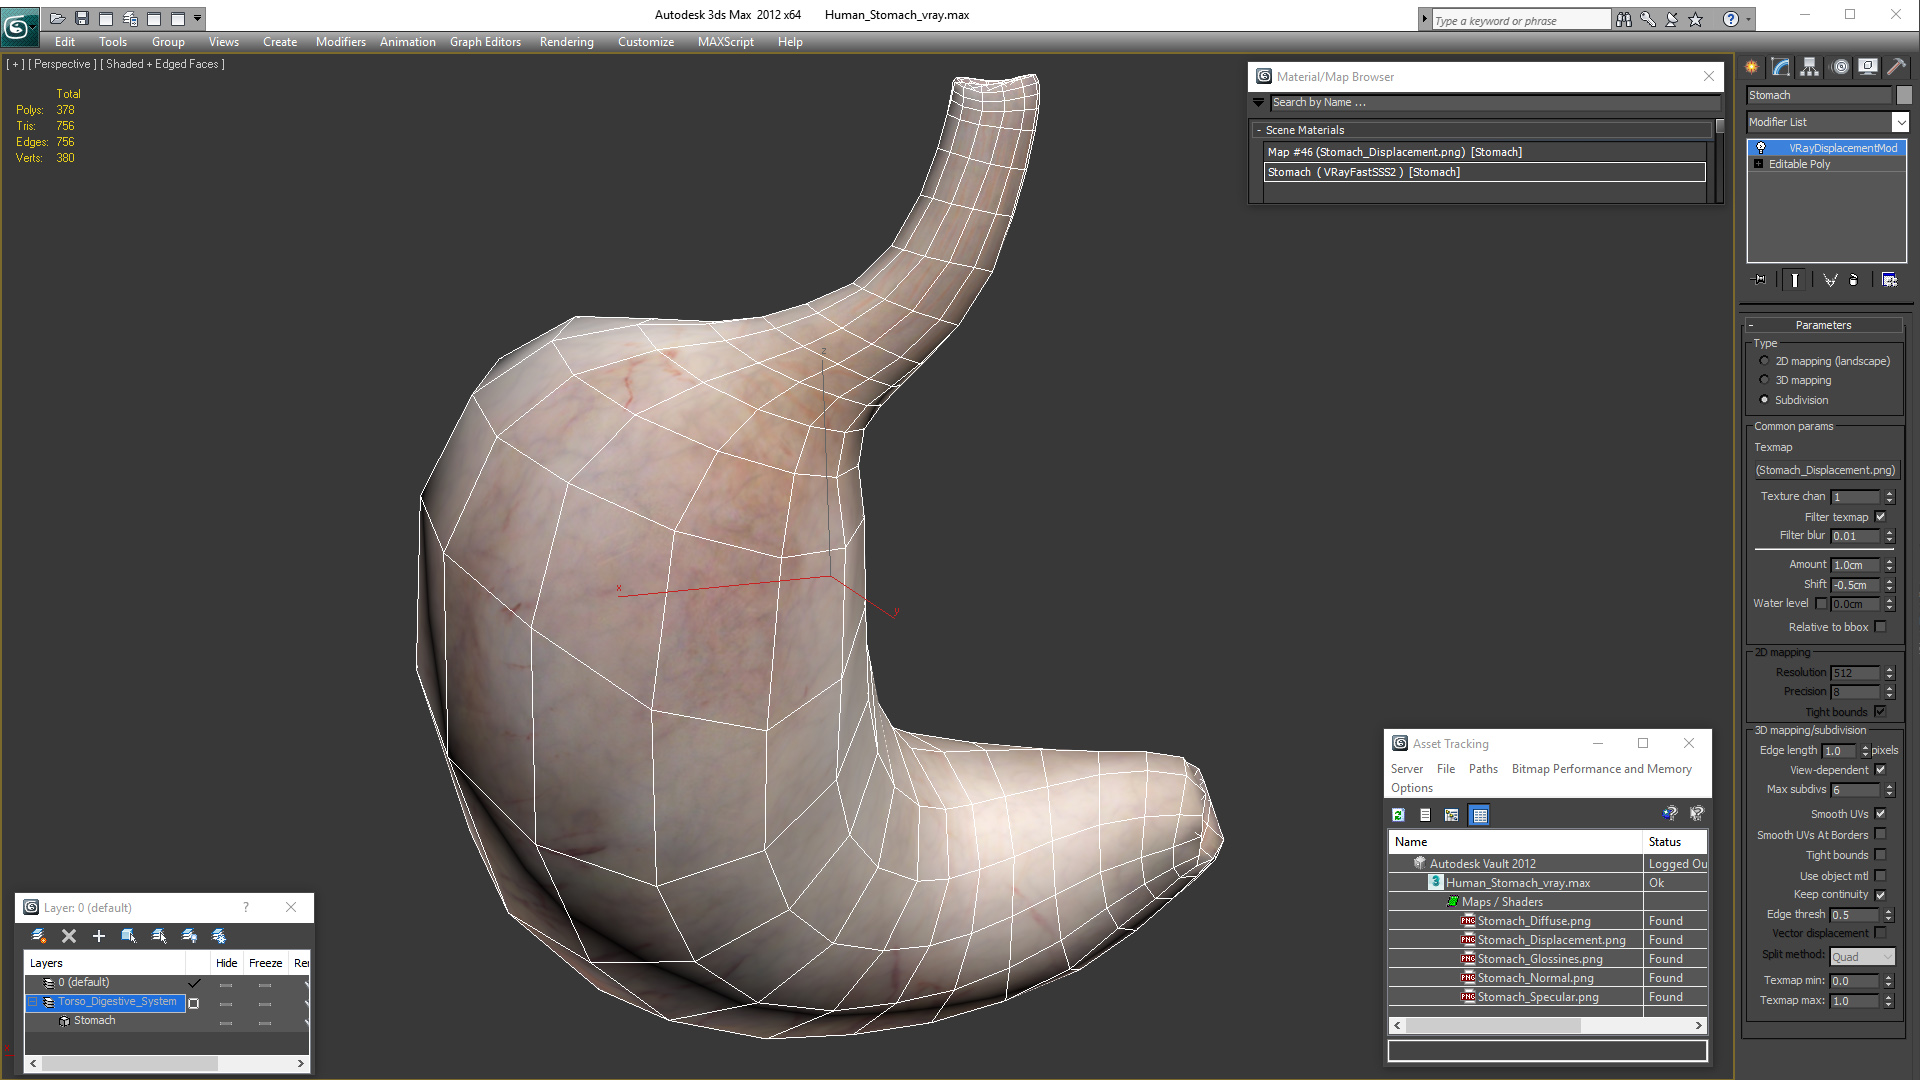Click the Stomach_Displacement.png texmap button
This screenshot has height=1080, width=1920.
point(1826,470)
